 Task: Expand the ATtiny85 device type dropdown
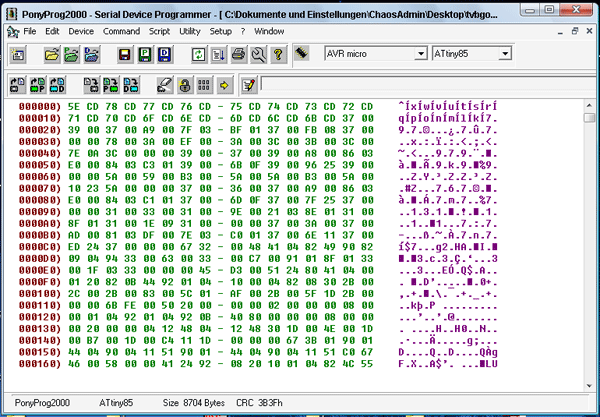tap(505, 54)
